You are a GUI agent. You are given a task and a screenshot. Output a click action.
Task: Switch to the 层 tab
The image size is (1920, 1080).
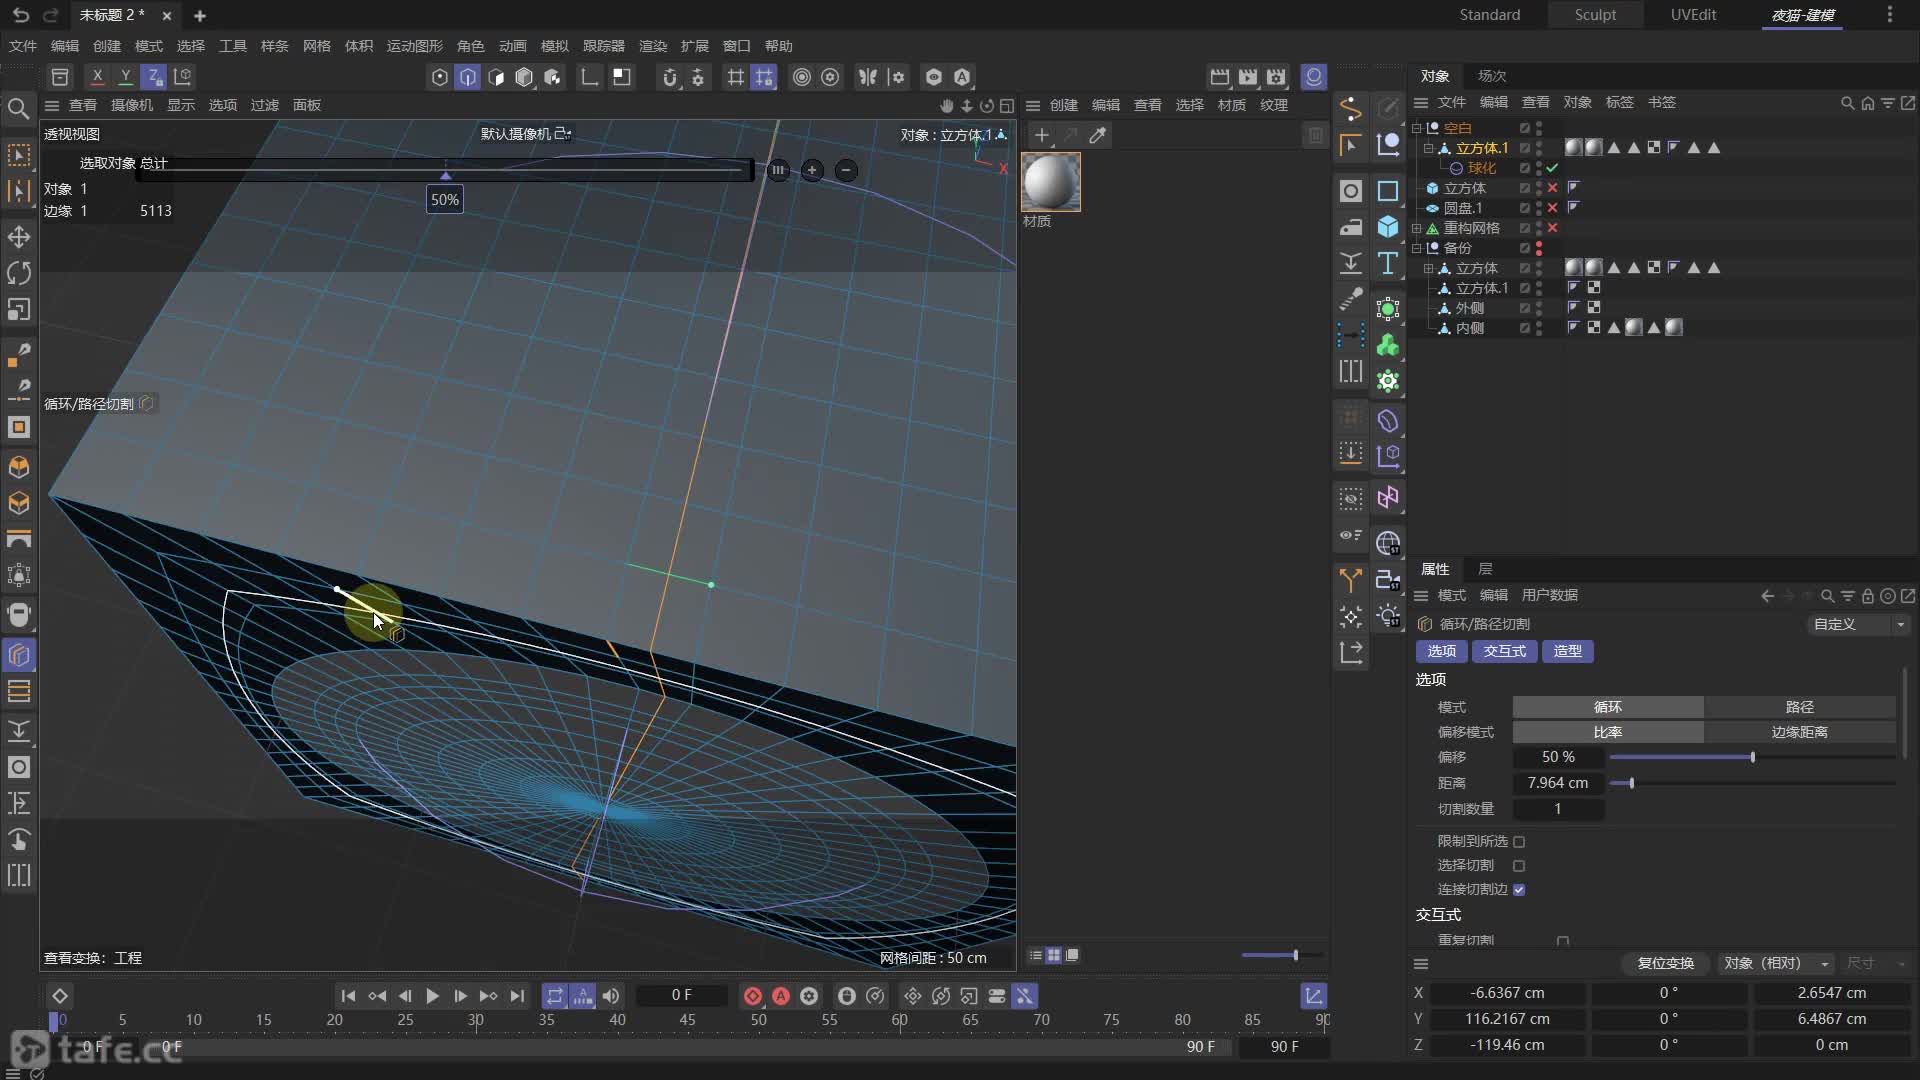(x=1485, y=569)
